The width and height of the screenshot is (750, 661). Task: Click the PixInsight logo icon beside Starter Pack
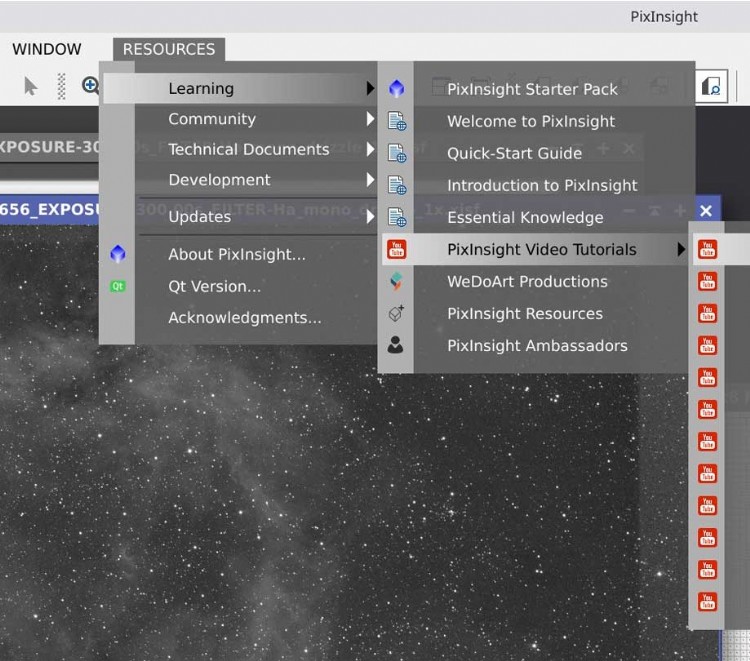(397, 88)
